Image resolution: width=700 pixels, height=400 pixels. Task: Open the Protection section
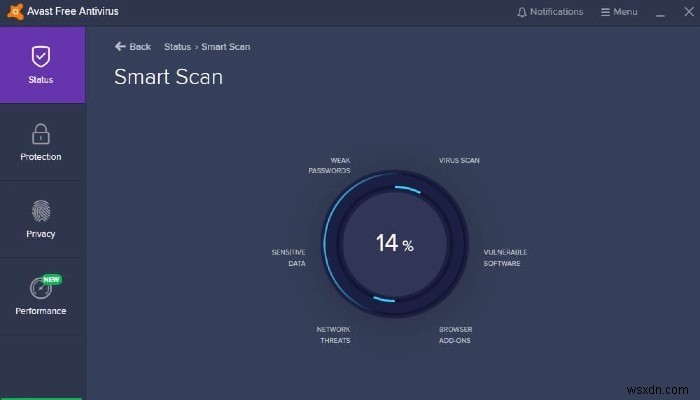coord(42,142)
